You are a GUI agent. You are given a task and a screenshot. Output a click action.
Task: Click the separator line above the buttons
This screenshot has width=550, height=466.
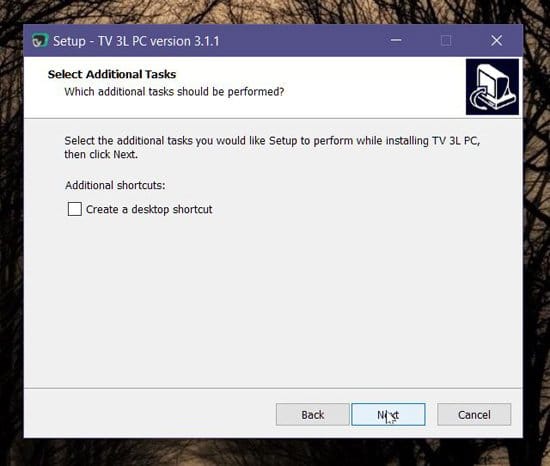[x=273, y=388]
